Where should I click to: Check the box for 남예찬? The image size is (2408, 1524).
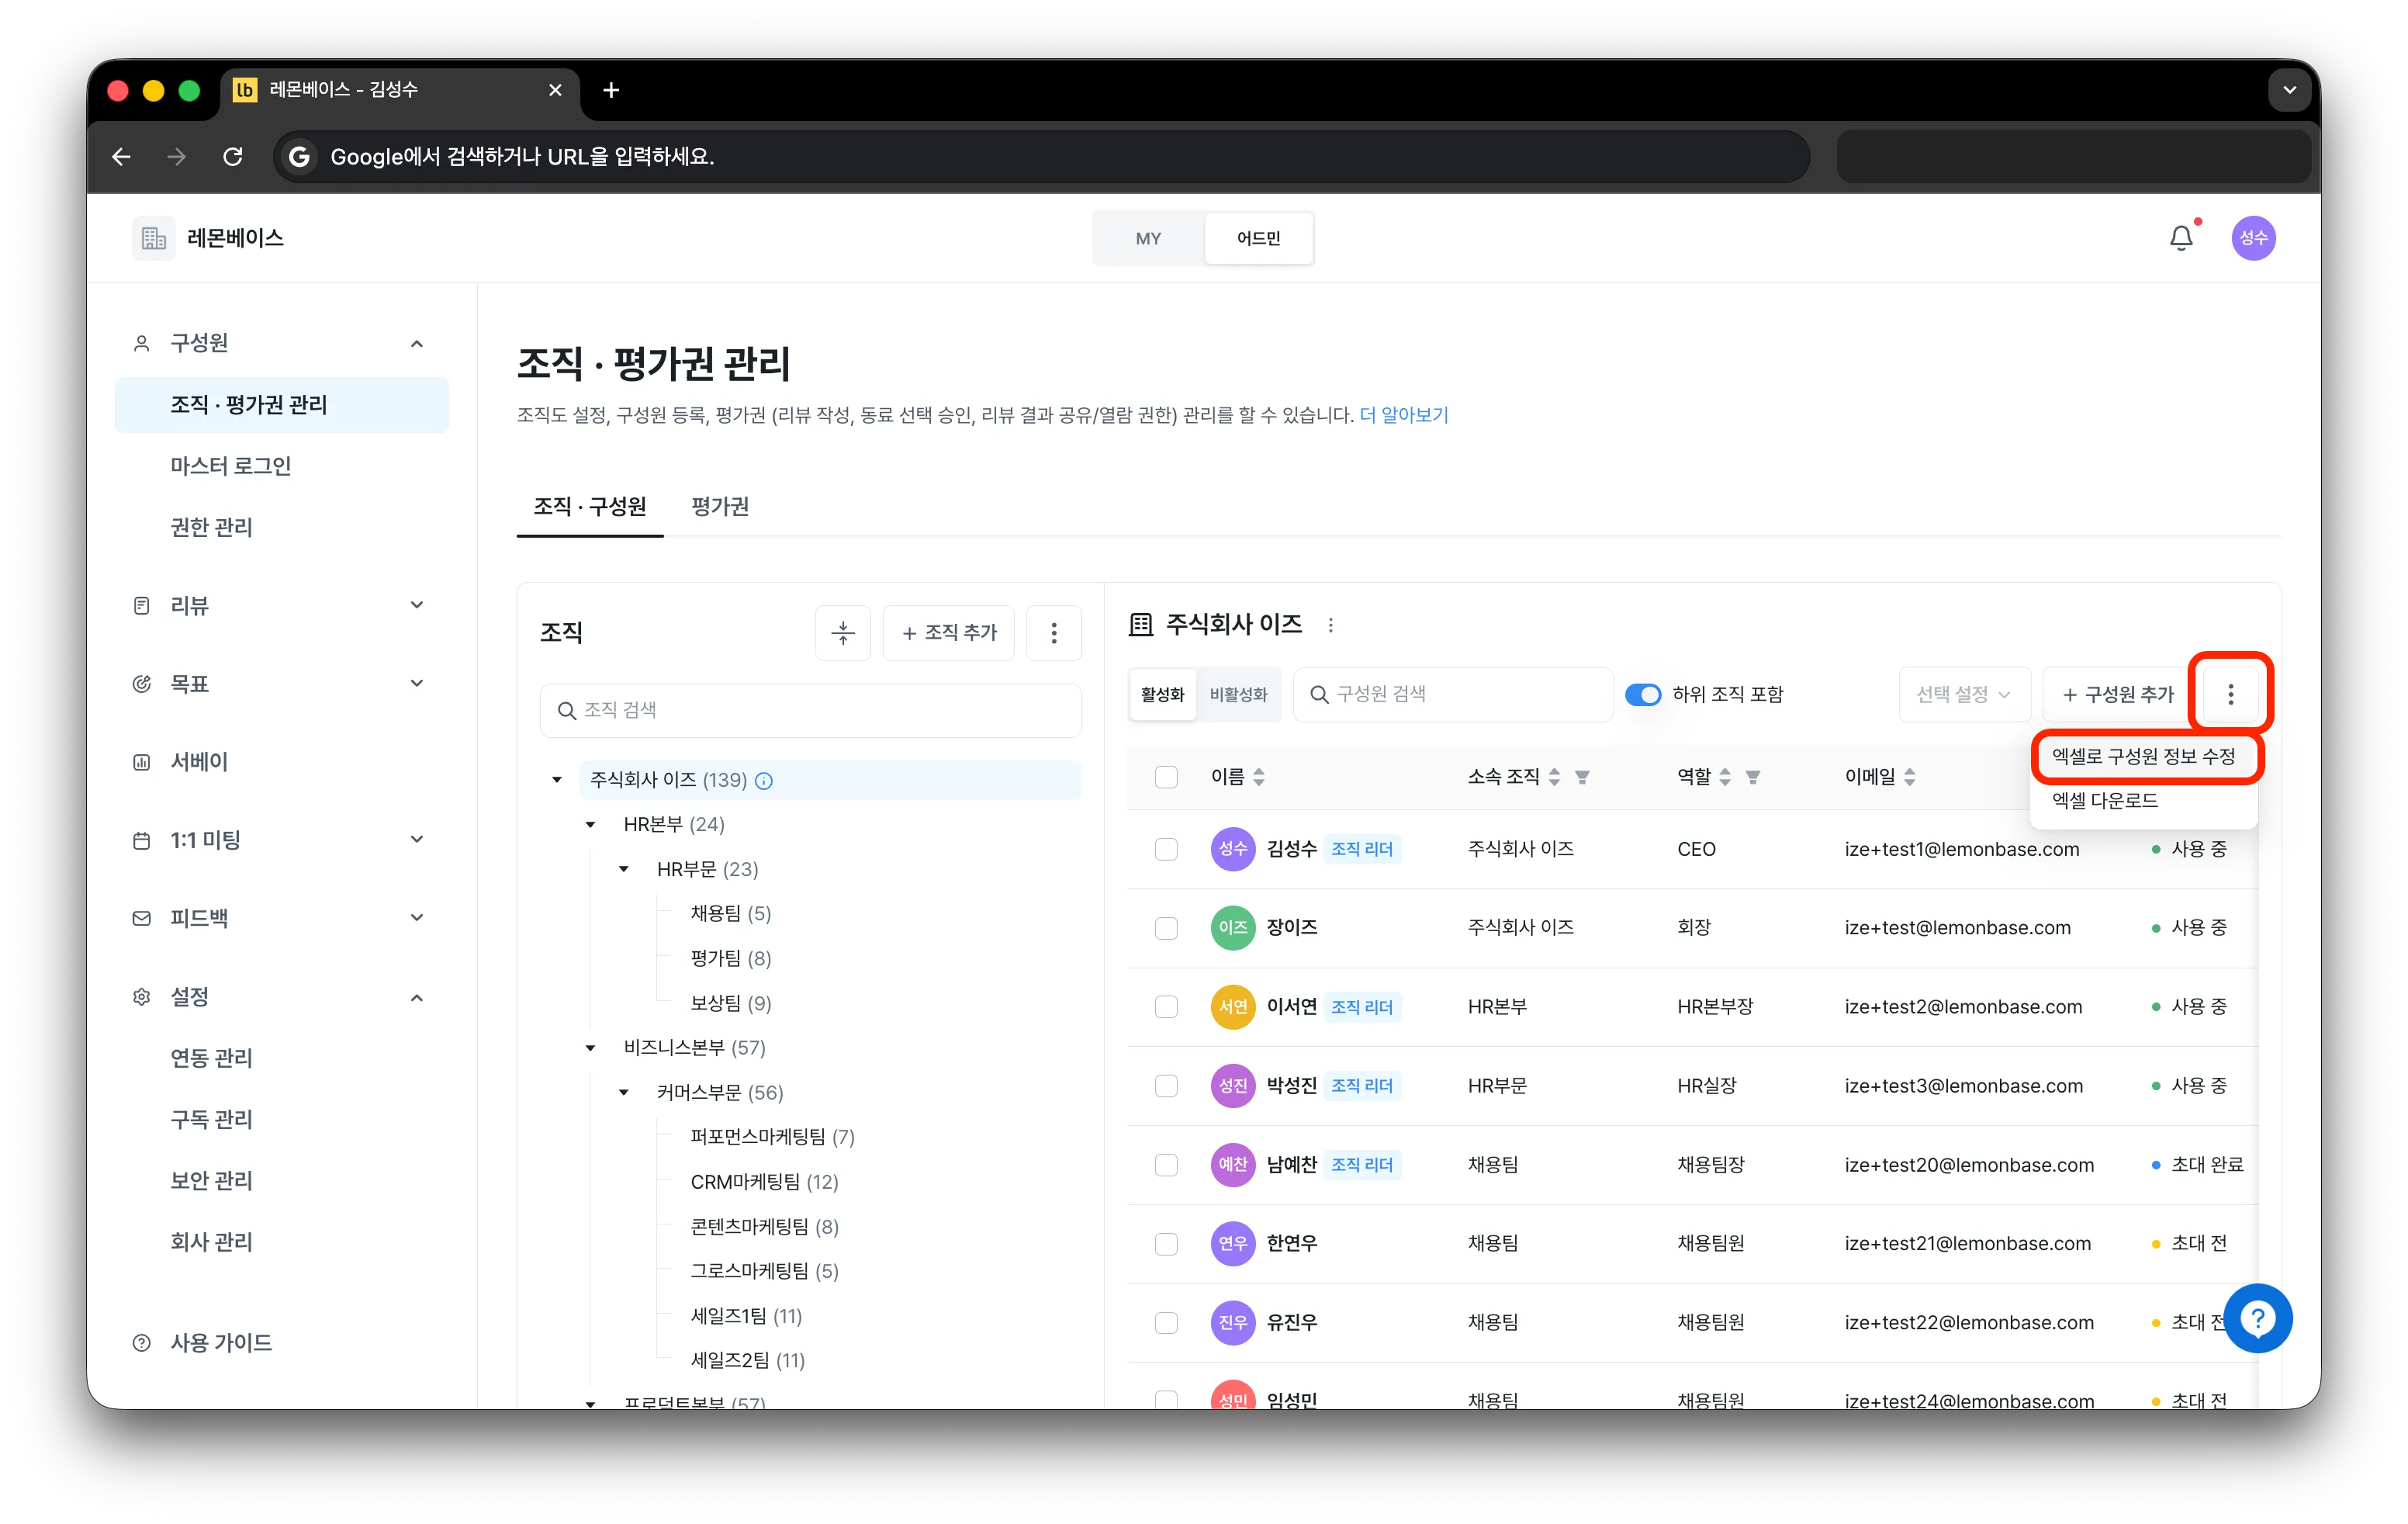tap(1166, 1165)
